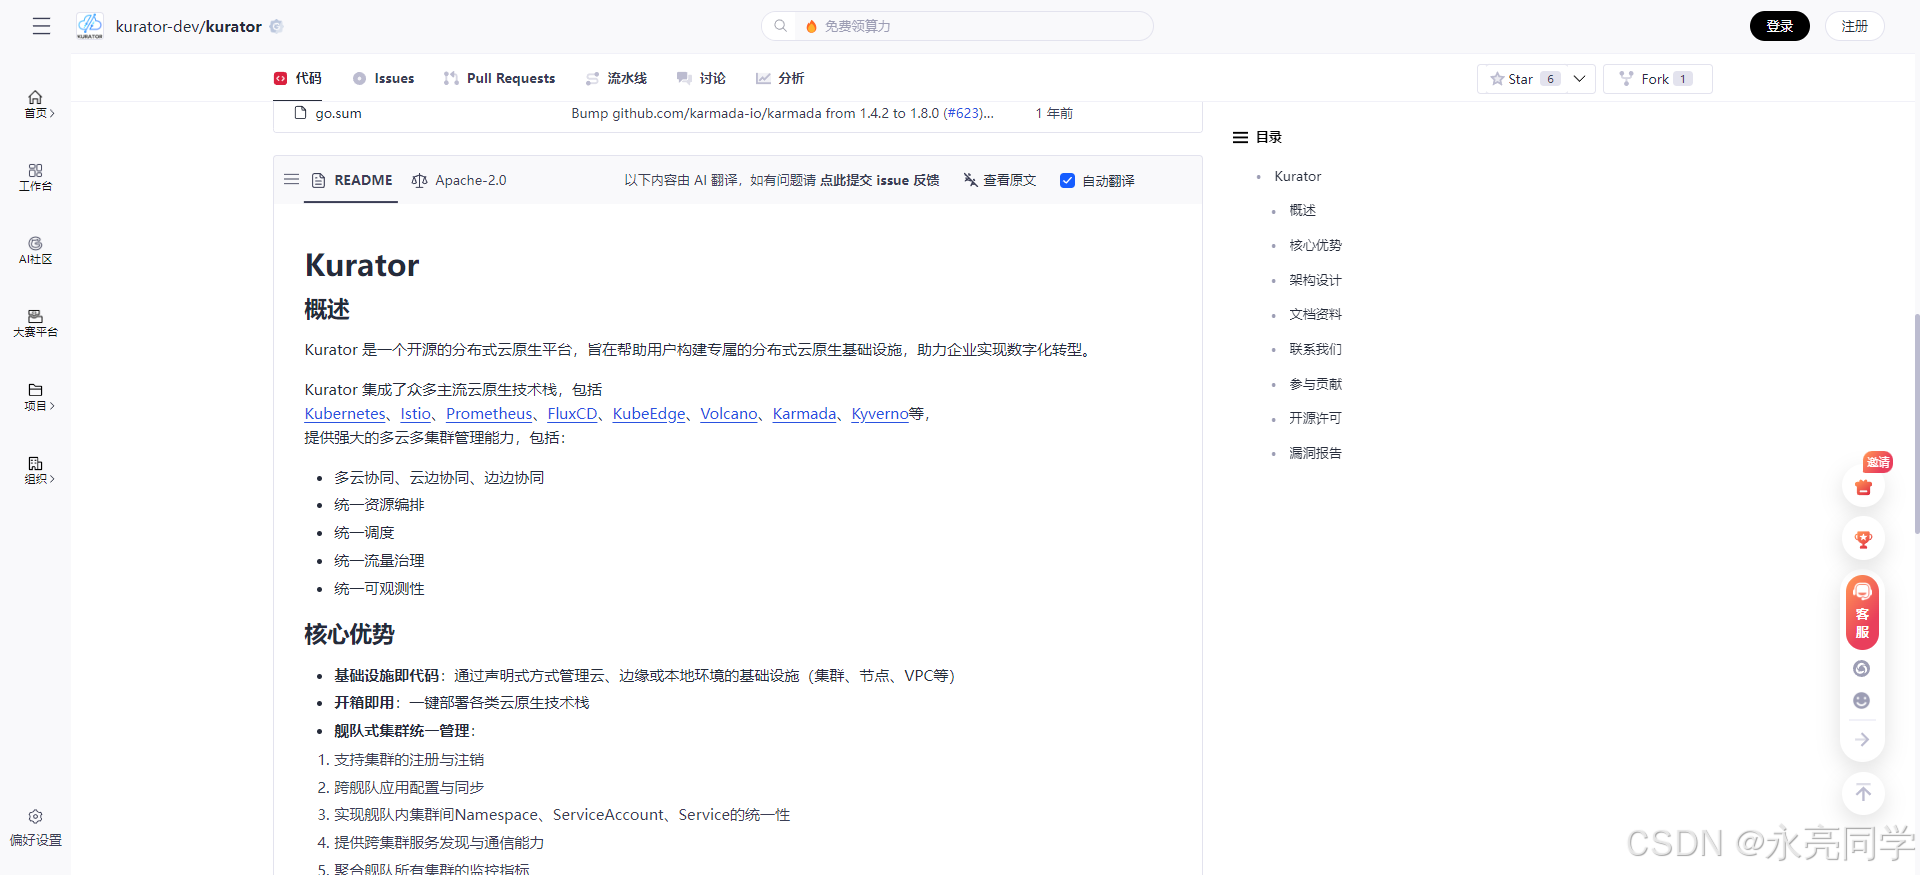The height and width of the screenshot is (875, 1920).
Task: Open the 项目 projects sidebar item
Action: (36, 396)
